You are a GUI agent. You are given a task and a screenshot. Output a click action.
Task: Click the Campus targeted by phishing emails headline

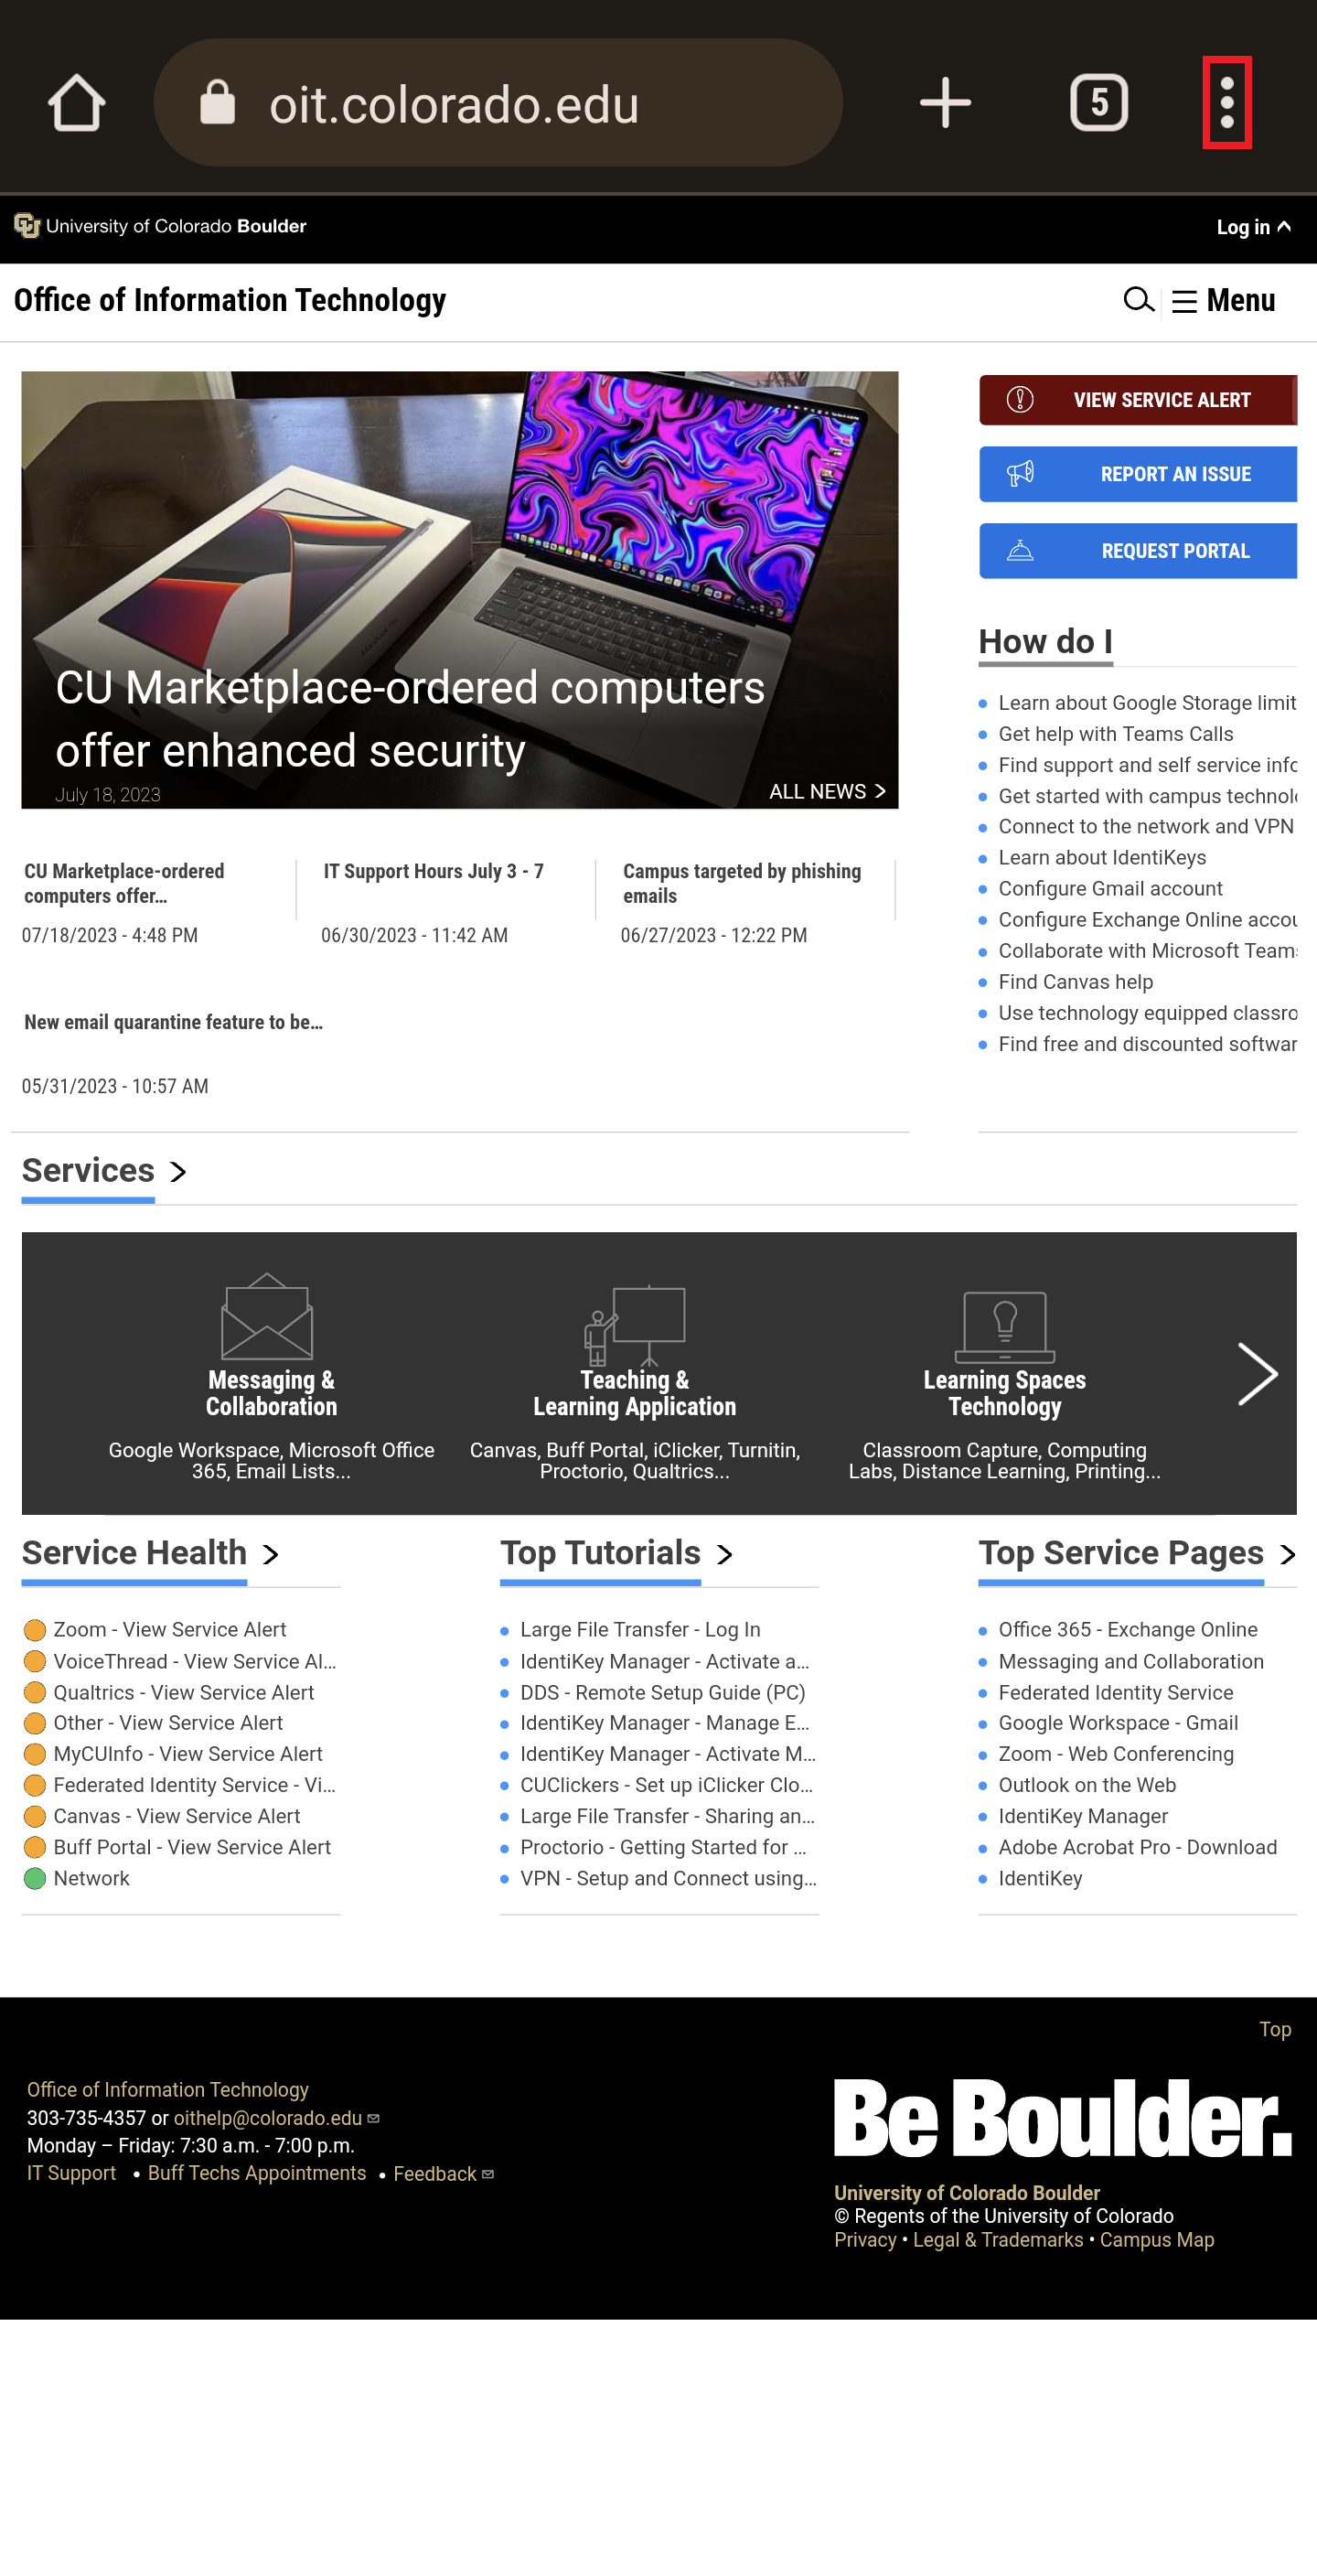pos(741,883)
